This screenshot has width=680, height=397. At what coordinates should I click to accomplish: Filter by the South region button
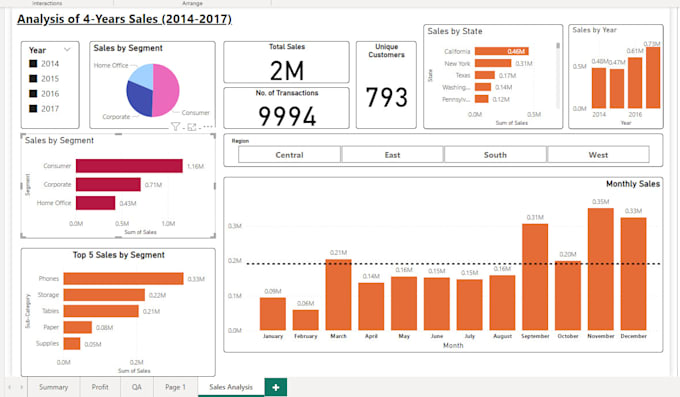(x=495, y=154)
